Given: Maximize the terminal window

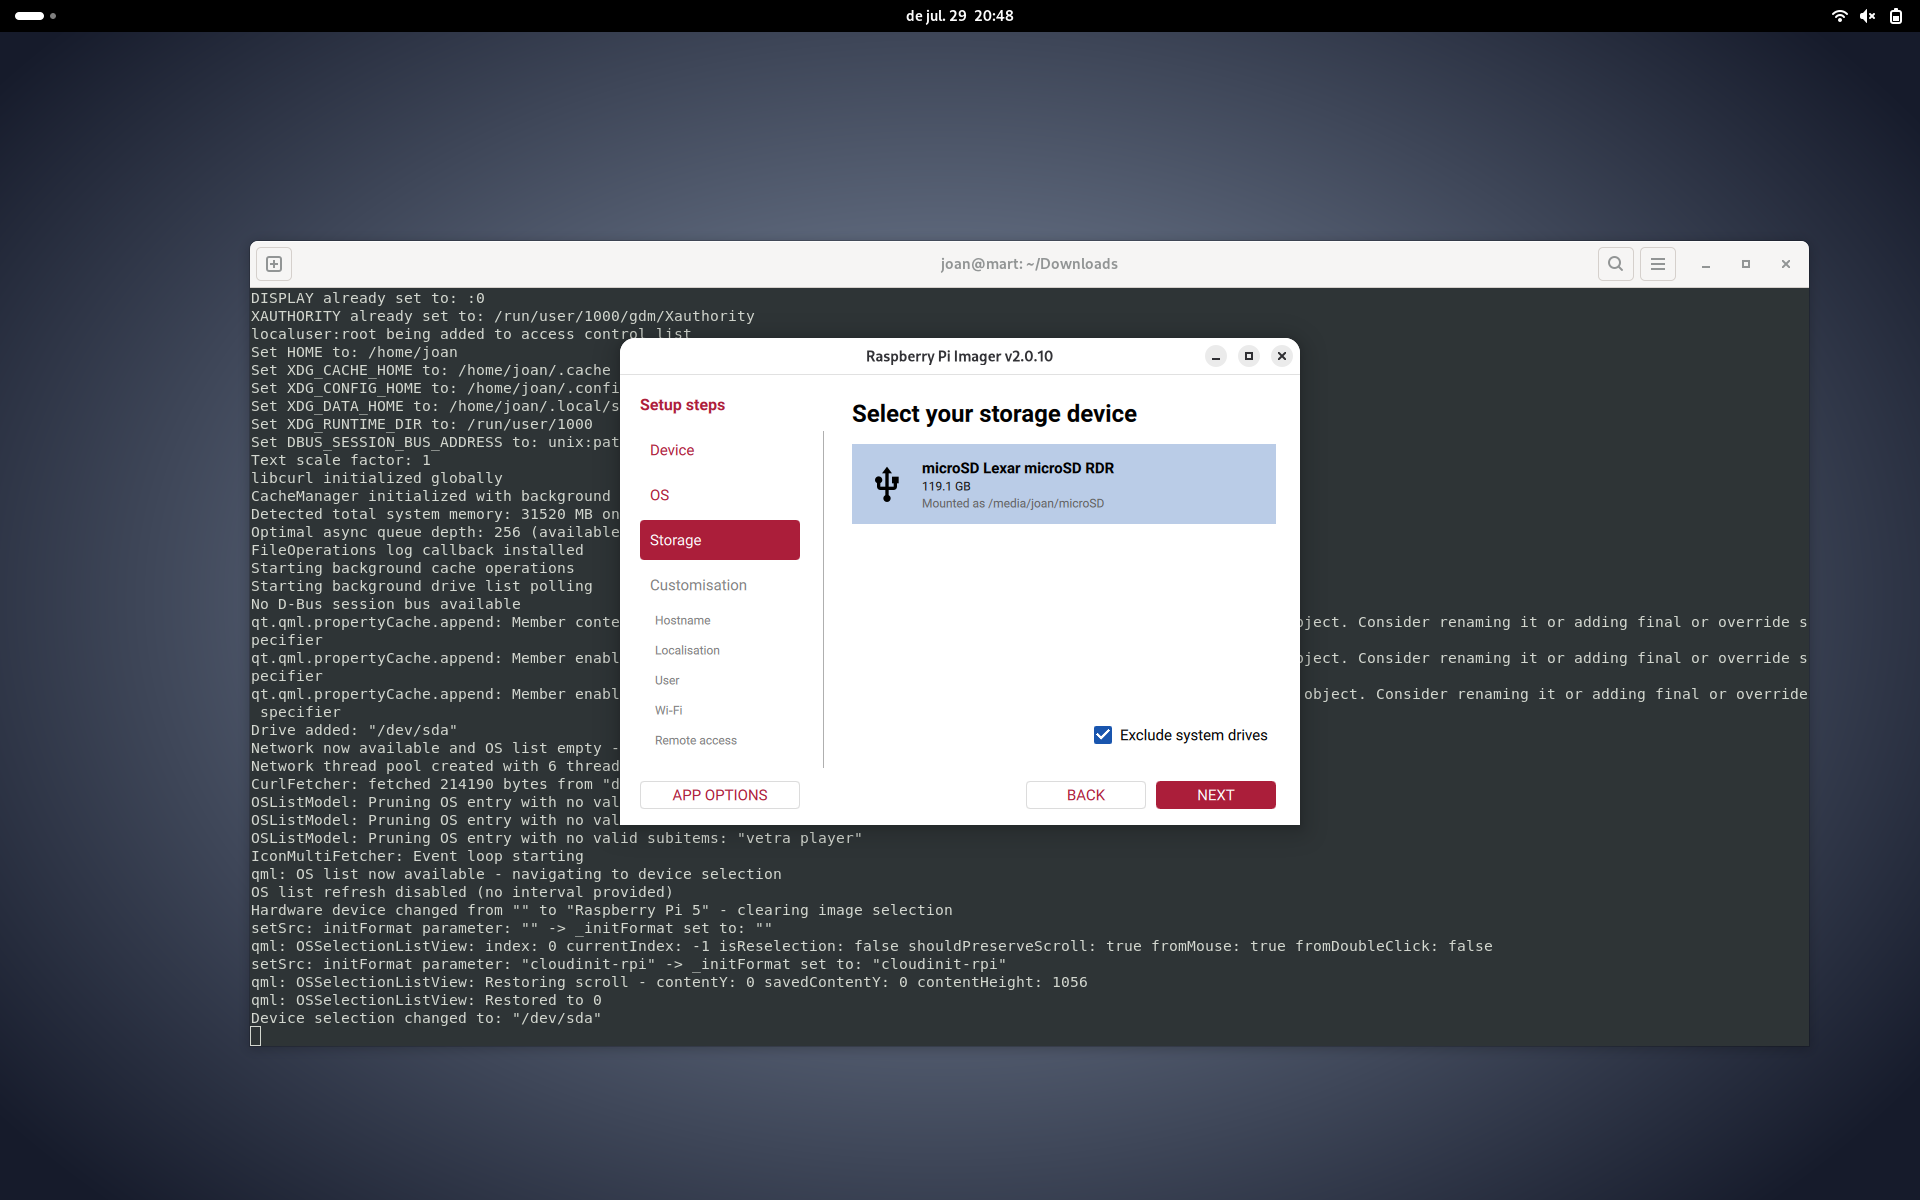Looking at the screenshot, I should point(1746,264).
